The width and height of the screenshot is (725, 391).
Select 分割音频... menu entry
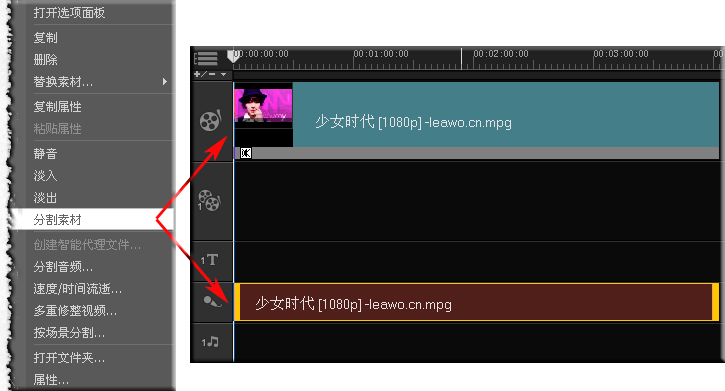(63, 267)
